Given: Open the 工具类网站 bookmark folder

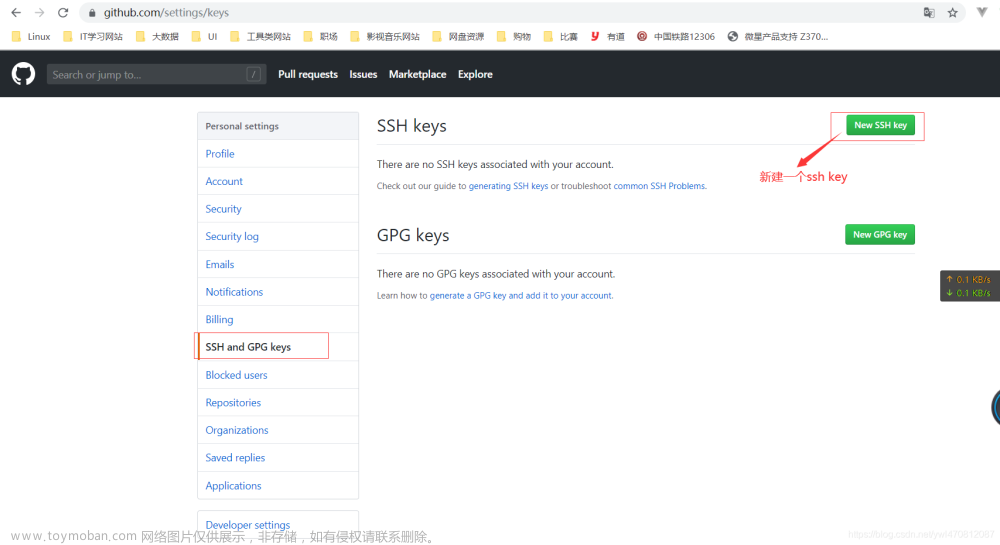Looking at the screenshot, I should [x=260, y=37].
